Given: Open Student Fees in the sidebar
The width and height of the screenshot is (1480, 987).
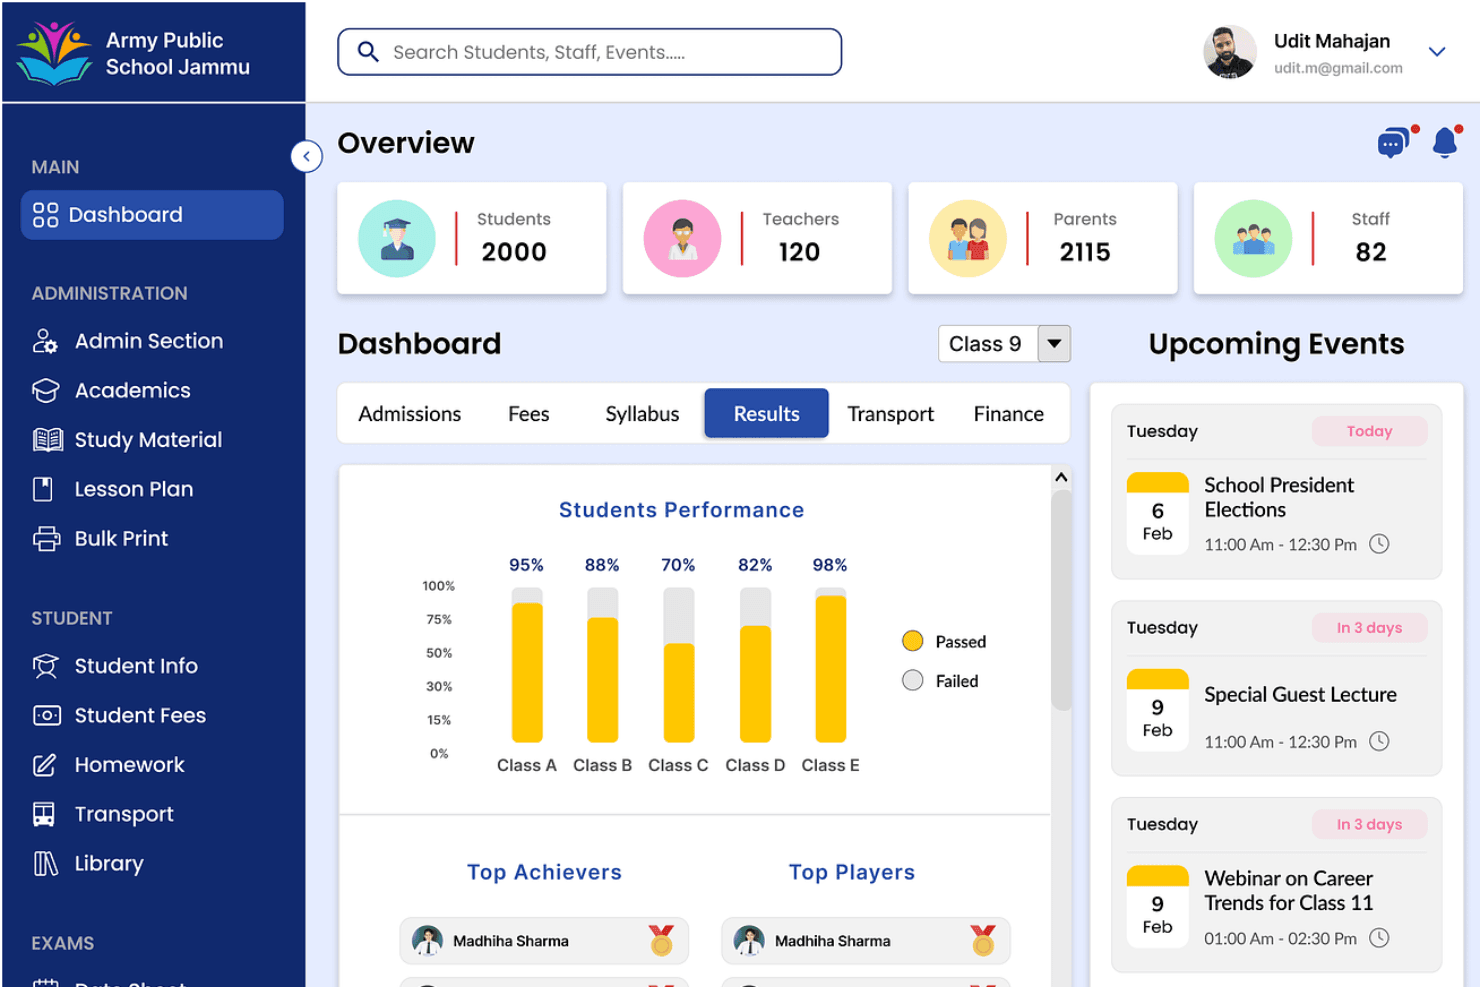Looking at the screenshot, I should pyautogui.click(x=119, y=716).
